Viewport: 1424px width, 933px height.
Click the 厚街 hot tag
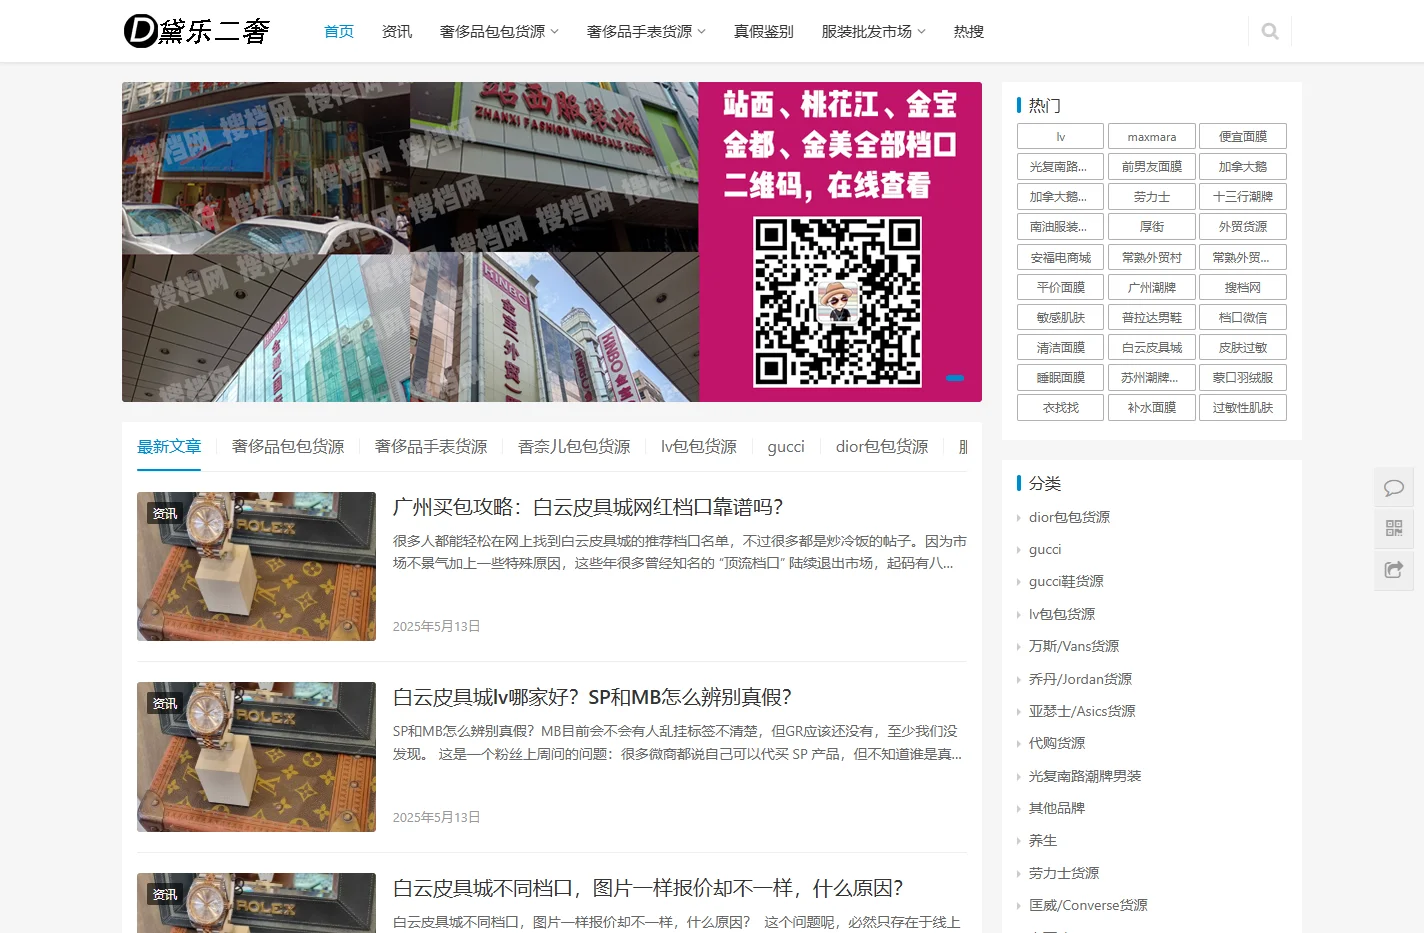[x=1151, y=227]
